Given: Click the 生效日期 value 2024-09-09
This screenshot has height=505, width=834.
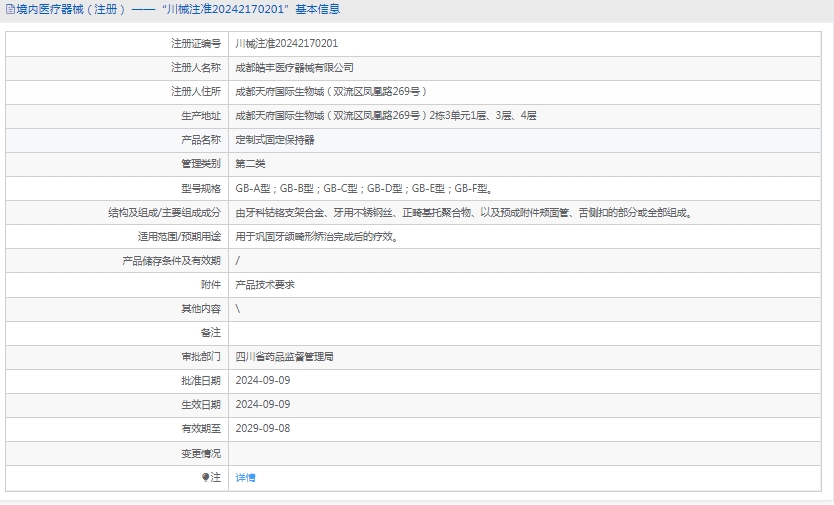Looking at the screenshot, I should (x=262, y=404).
